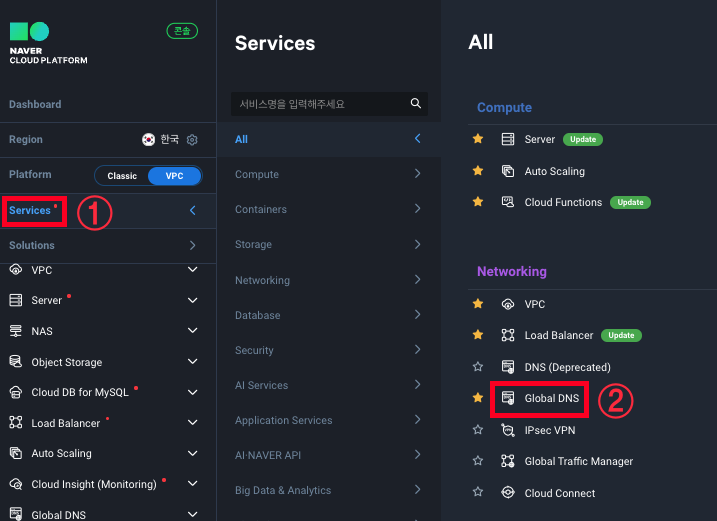Viewport: 717px width, 521px height.
Task: Expand the Object Storage chevron
Action: point(193,361)
